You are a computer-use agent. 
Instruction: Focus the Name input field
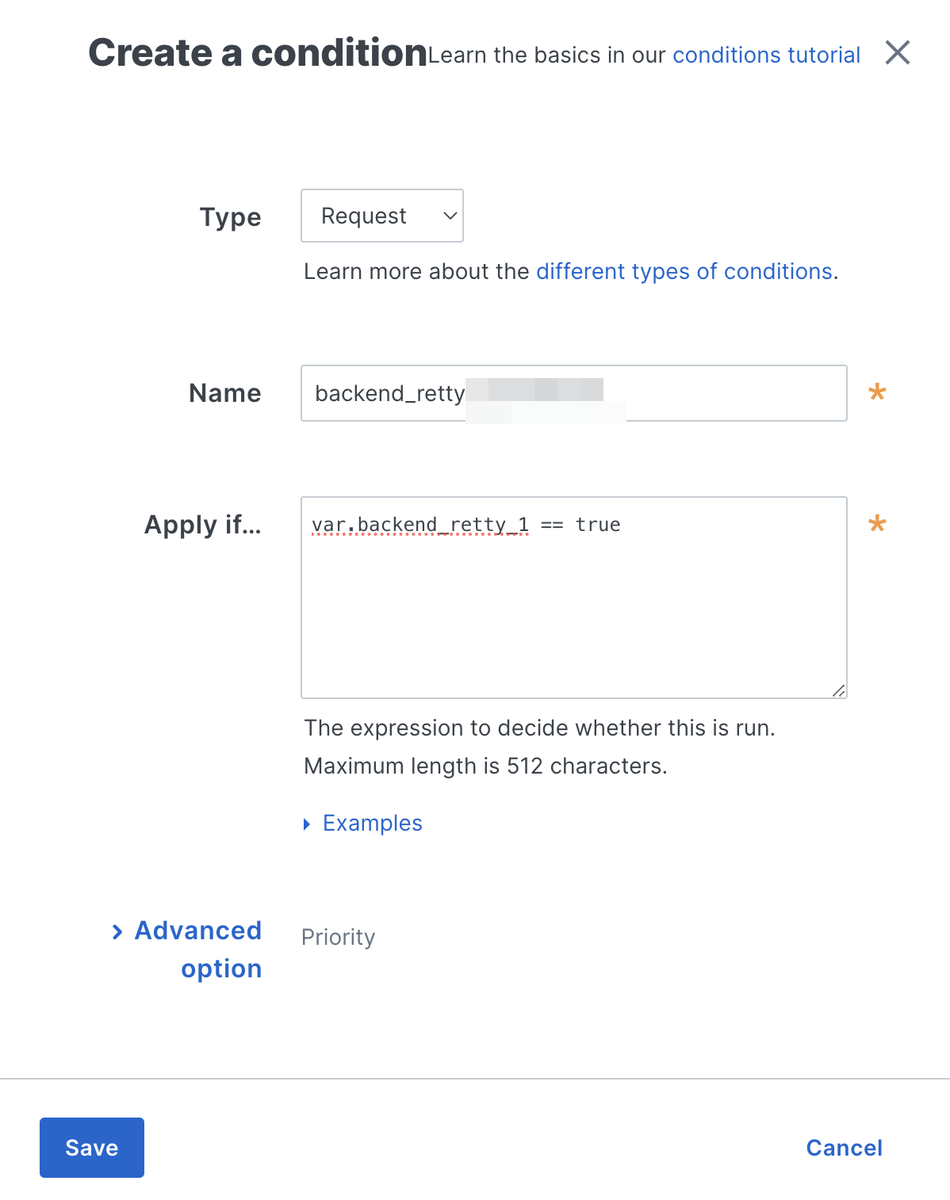pos(574,393)
